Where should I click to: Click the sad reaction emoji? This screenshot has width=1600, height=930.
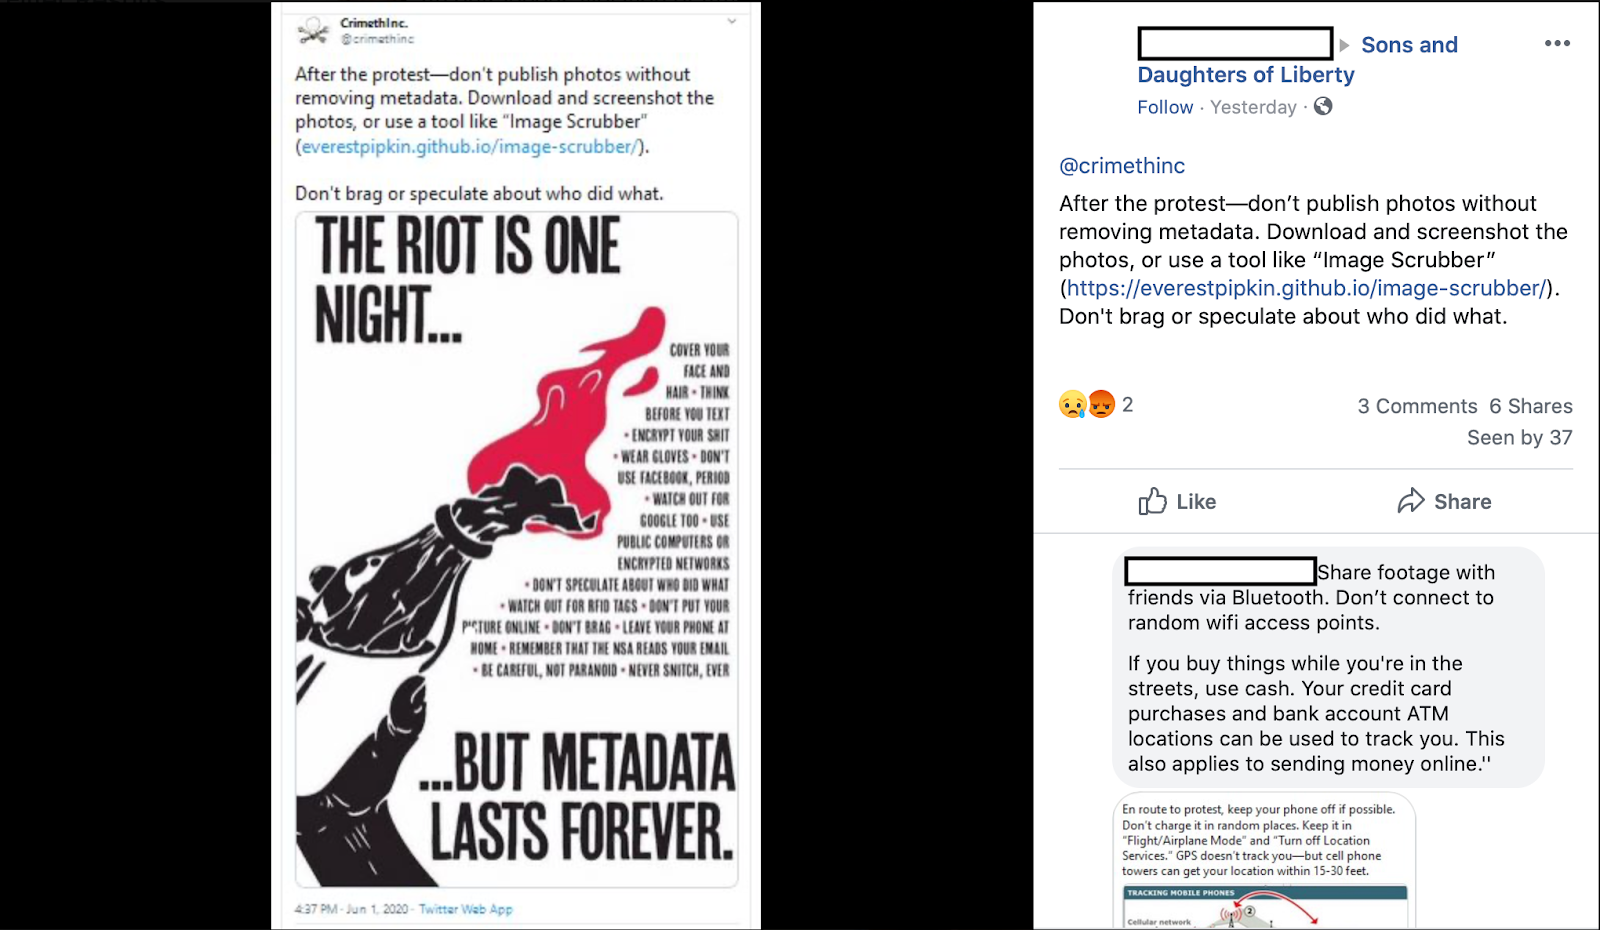[x=1073, y=404]
